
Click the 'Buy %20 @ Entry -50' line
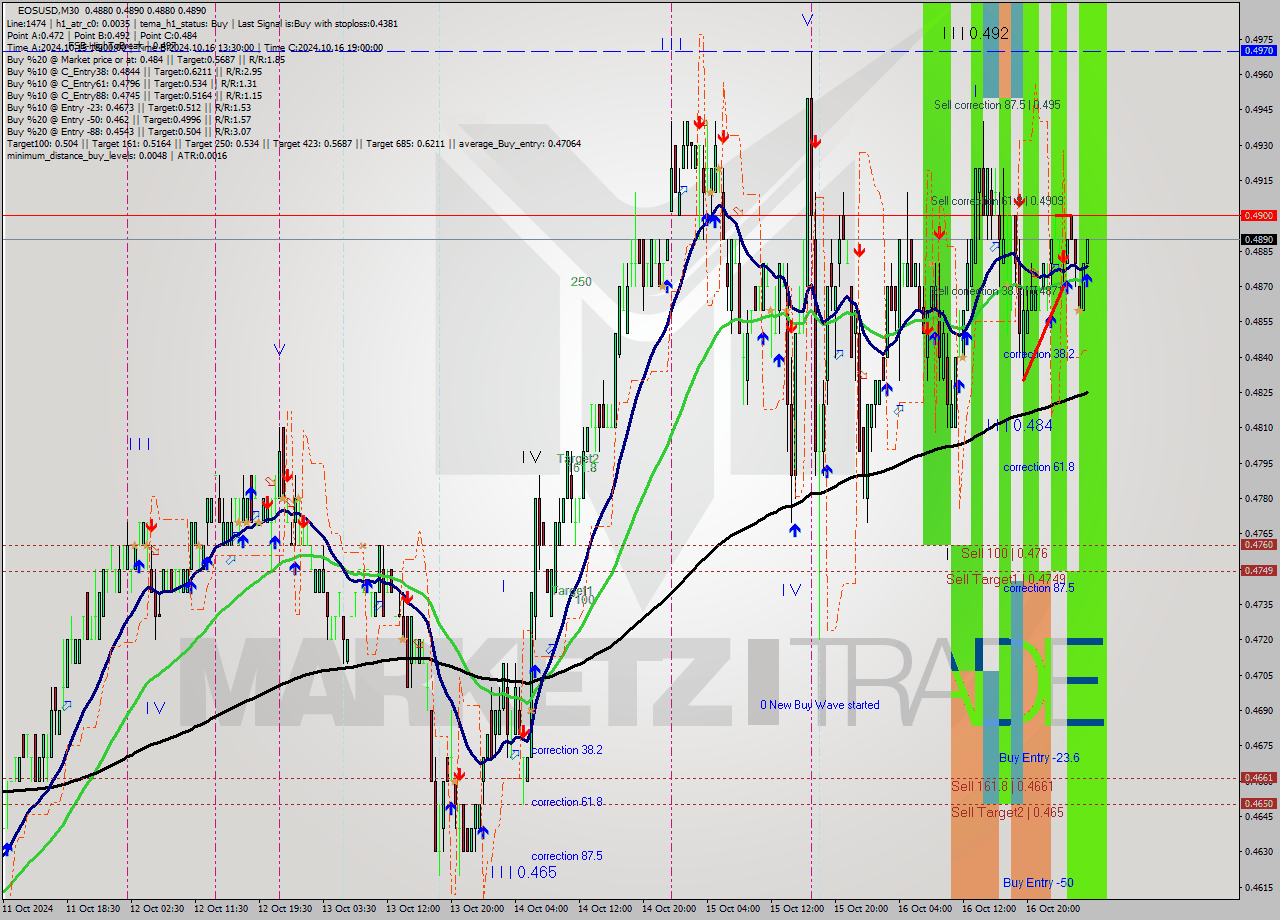coord(129,120)
